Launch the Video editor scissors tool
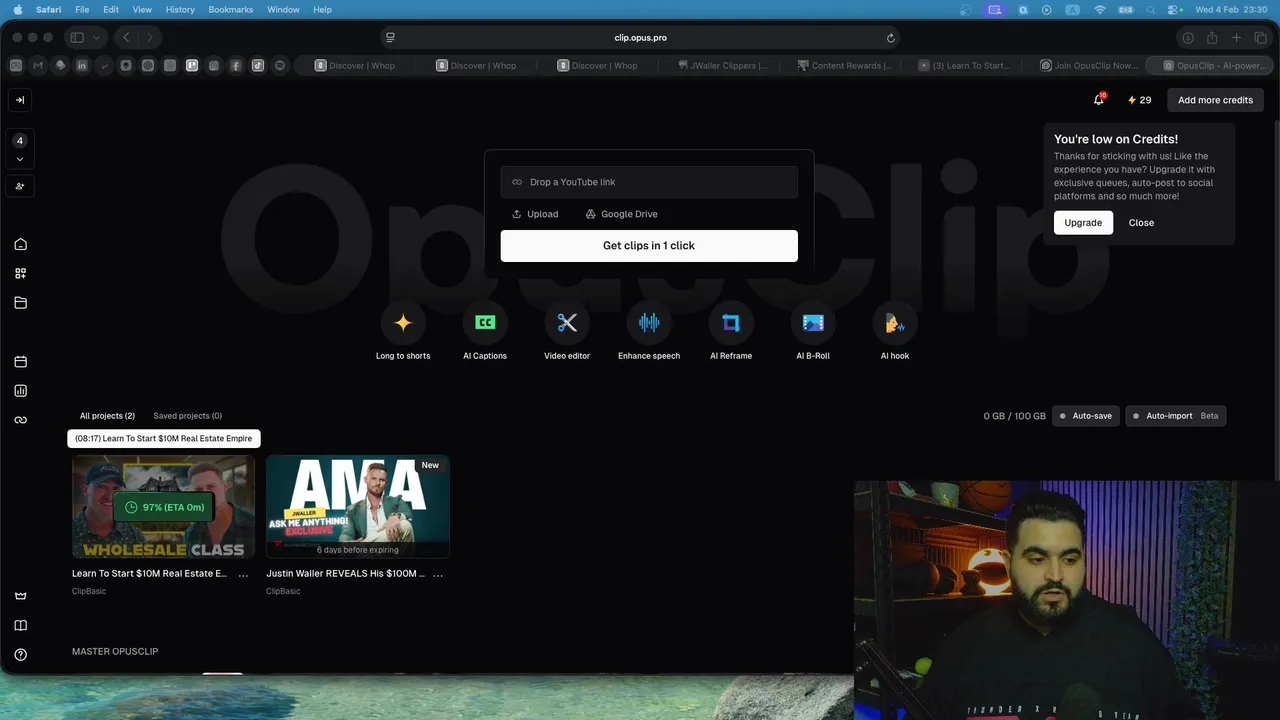The width and height of the screenshot is (1280, 720). (567, 323)
